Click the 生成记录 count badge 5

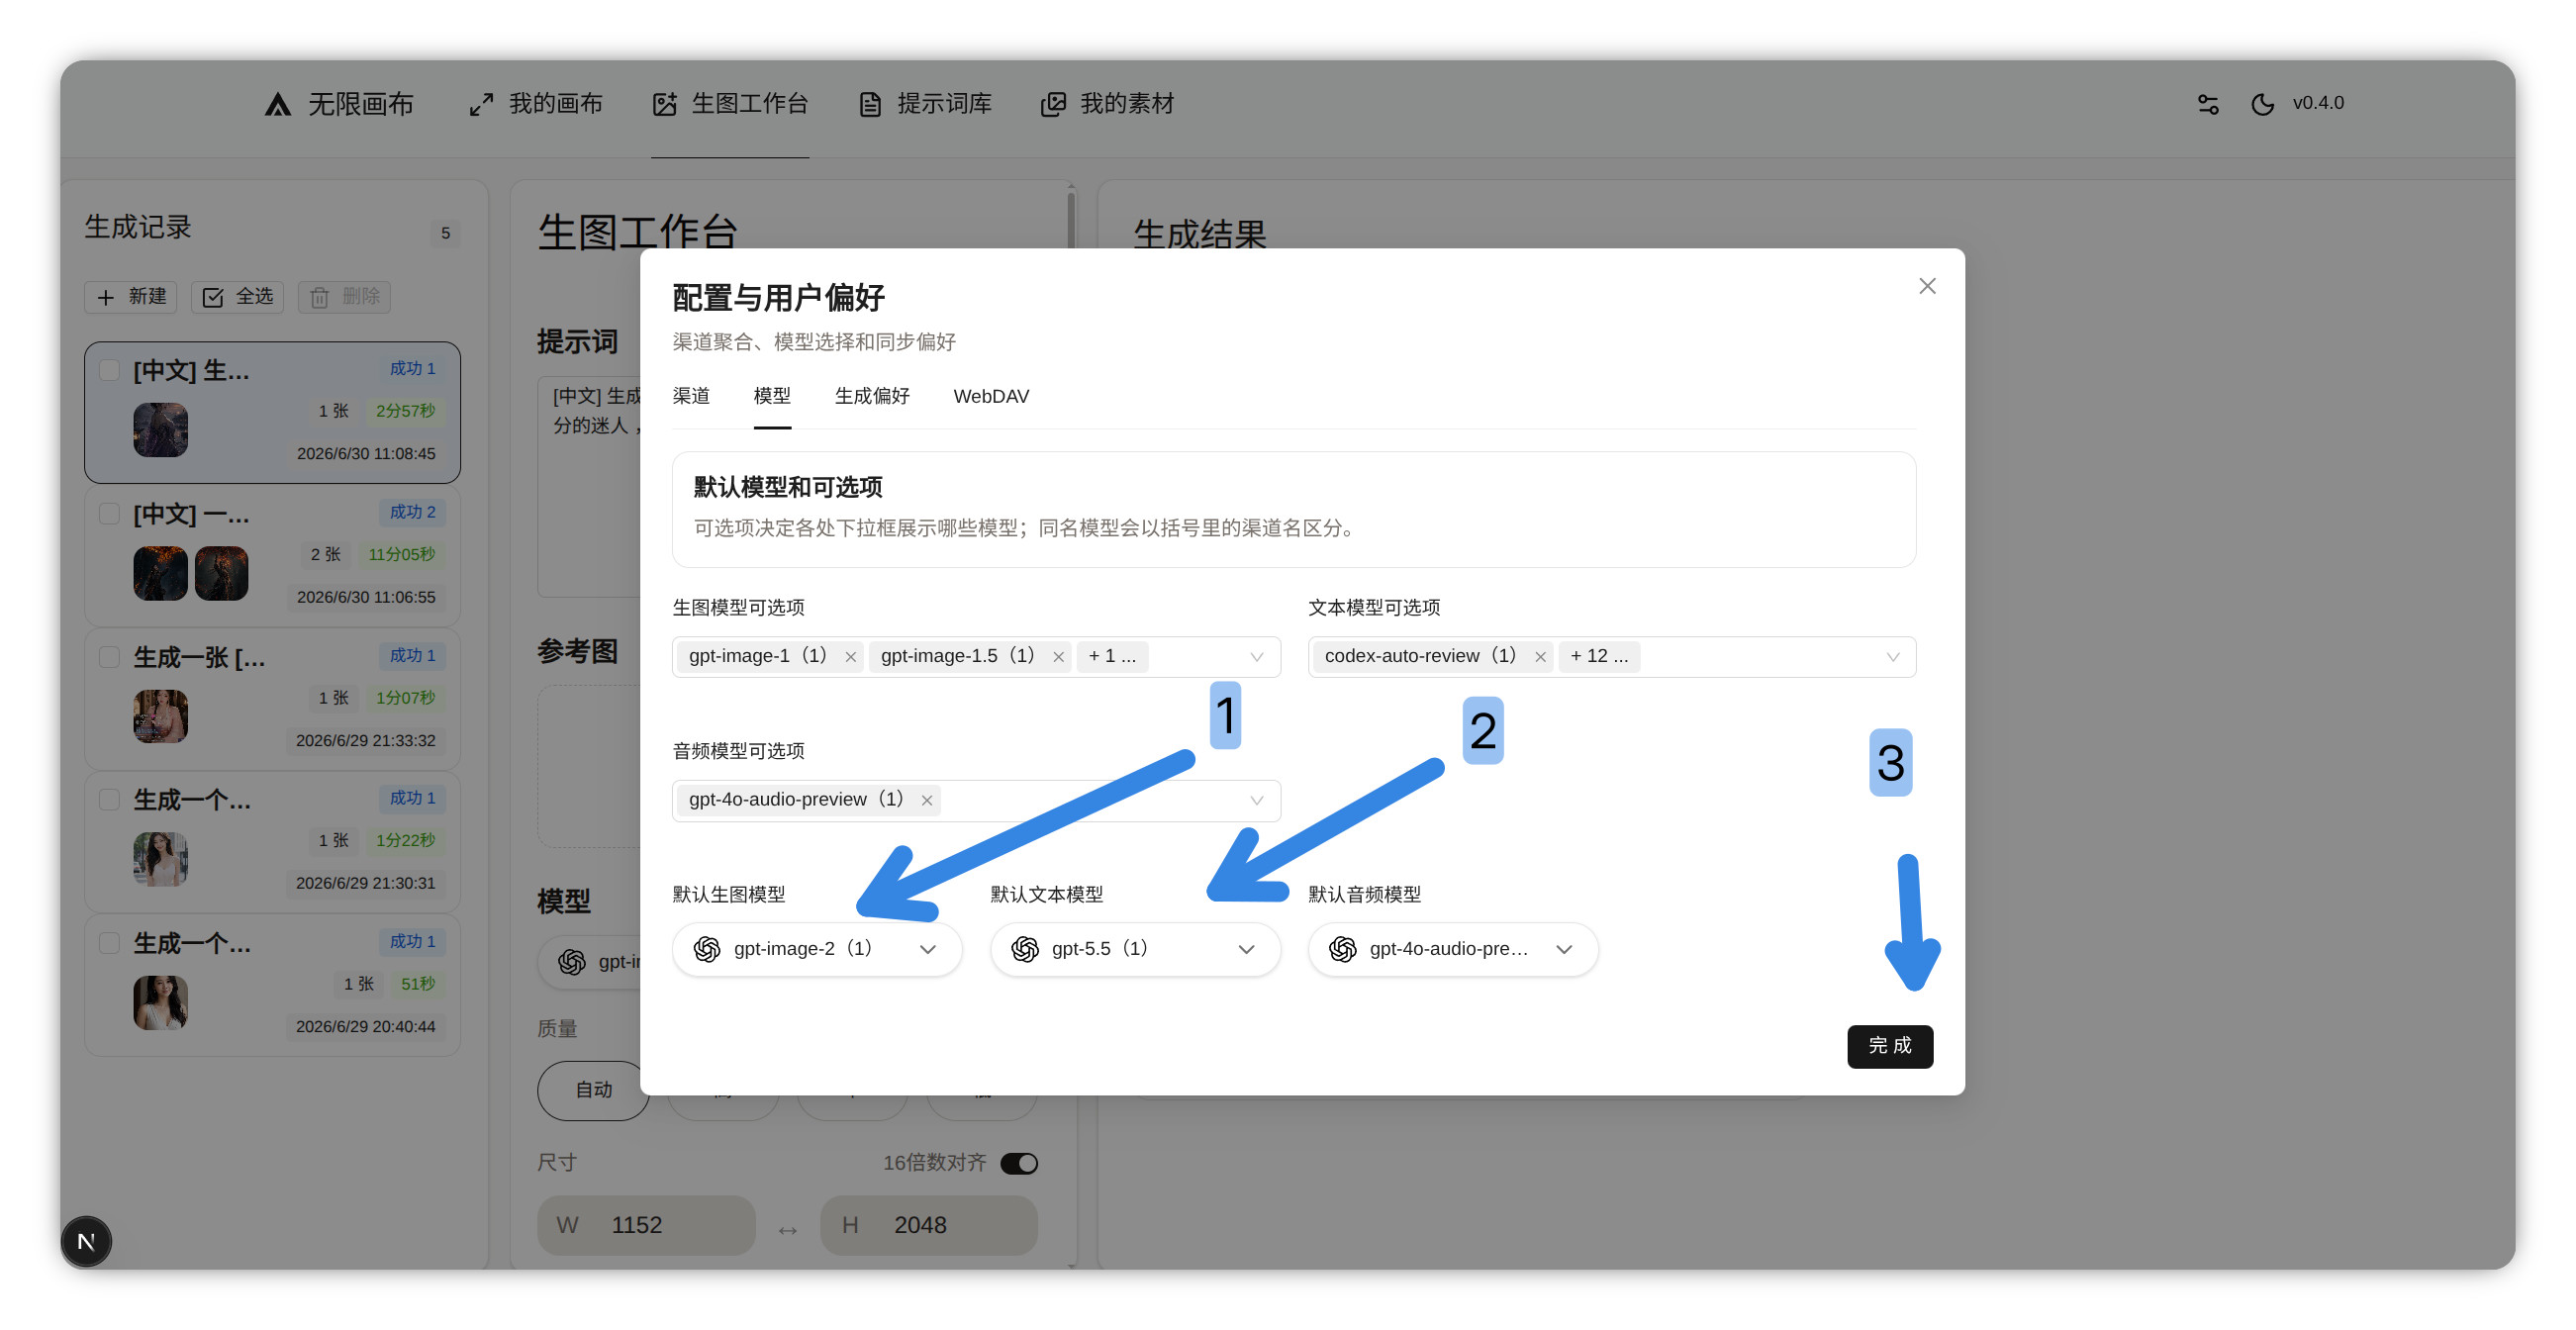tap(445, 233)
